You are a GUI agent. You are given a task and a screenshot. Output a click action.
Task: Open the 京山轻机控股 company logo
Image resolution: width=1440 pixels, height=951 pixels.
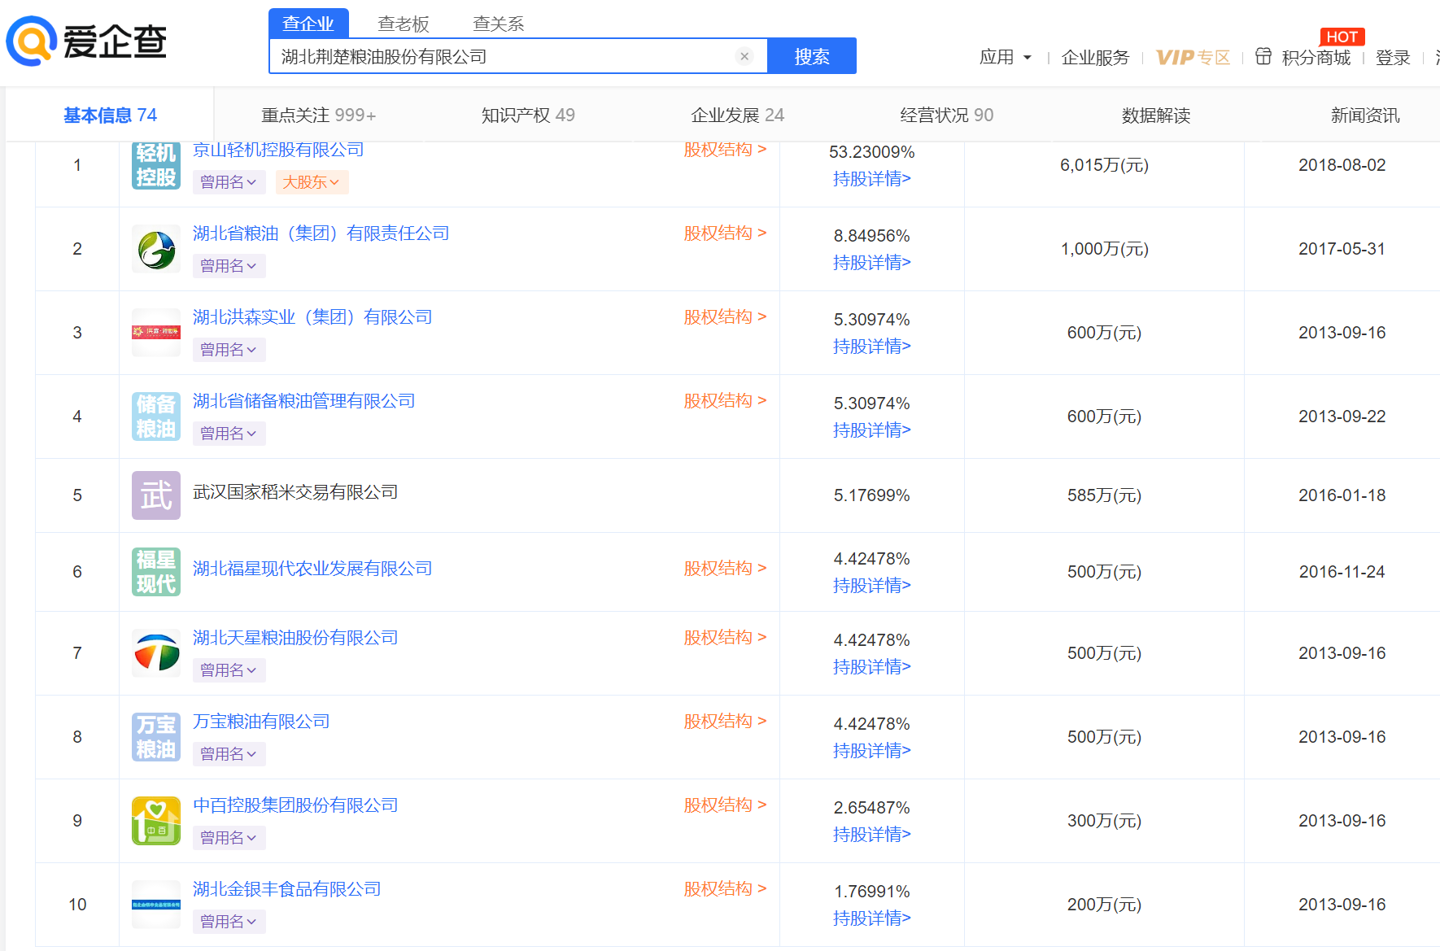[x=156, y=165]
